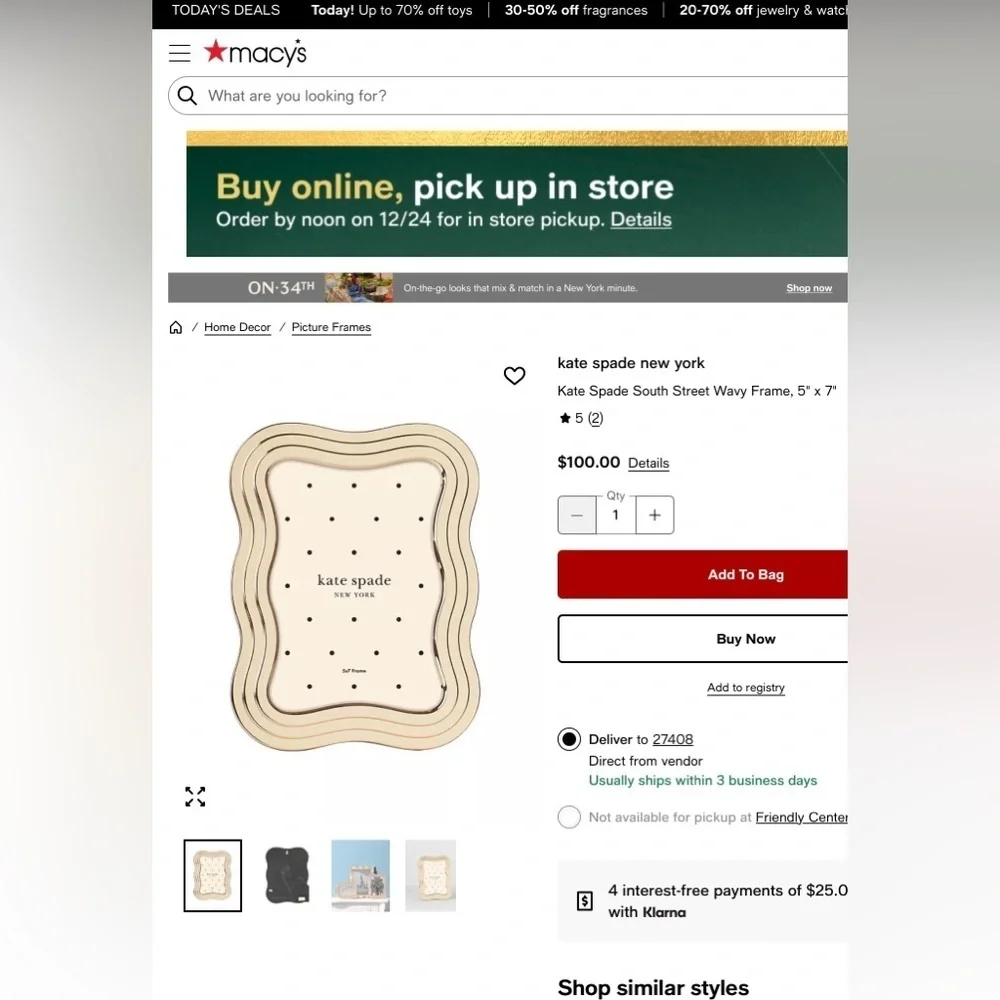The width and height of the screenshot is (1000, 1000).
Task: View the black back-of-frame thumbnail
Action: pos(287,875)
